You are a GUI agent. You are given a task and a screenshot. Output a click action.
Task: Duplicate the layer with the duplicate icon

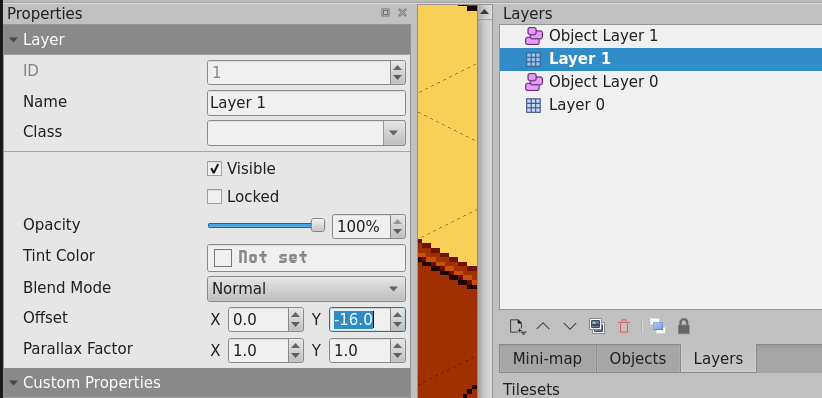click(x=597, y=326)
